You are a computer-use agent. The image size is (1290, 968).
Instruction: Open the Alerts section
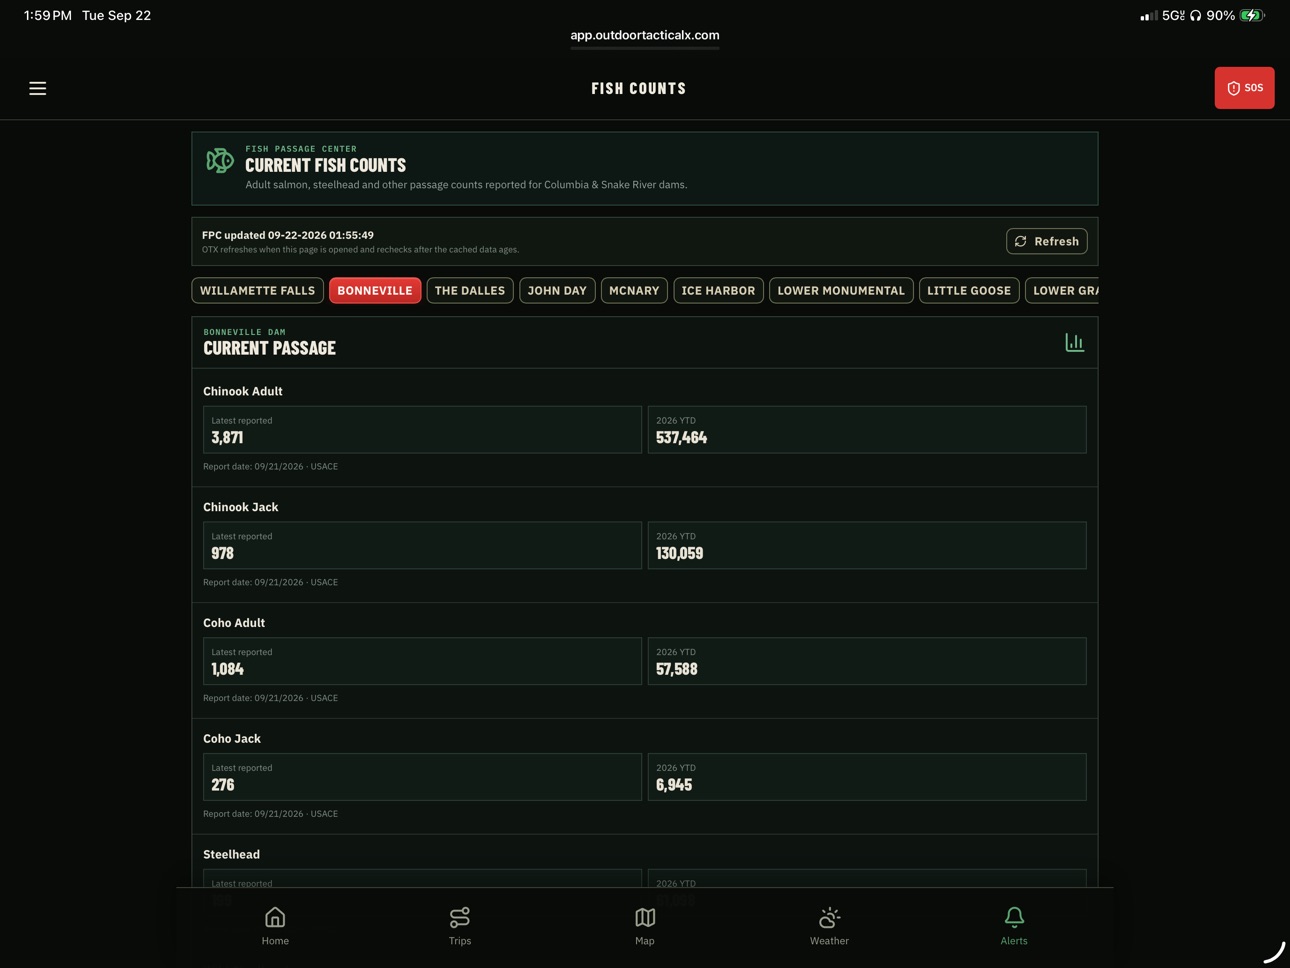[x=1014, y=925]
